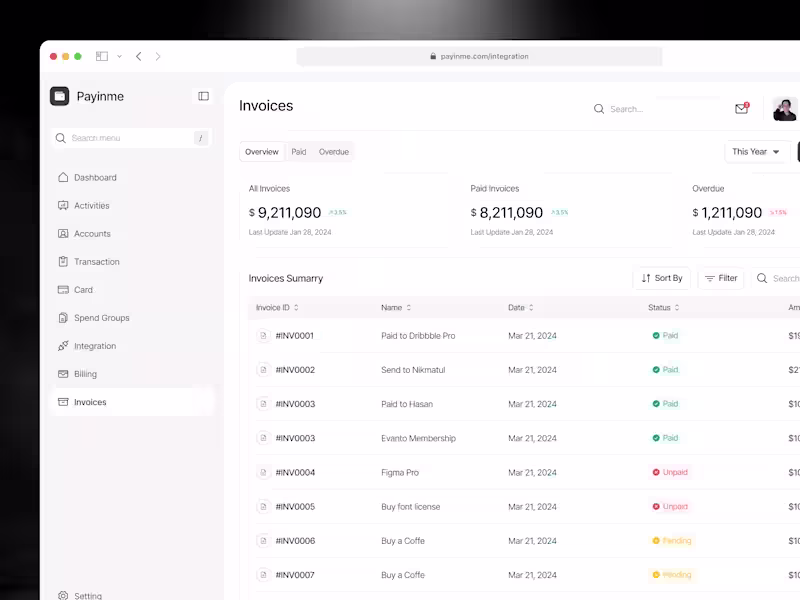Viewport: 800px width, 600px height.
Task: Click document icon for #INV0007
Action: point(263,575)
